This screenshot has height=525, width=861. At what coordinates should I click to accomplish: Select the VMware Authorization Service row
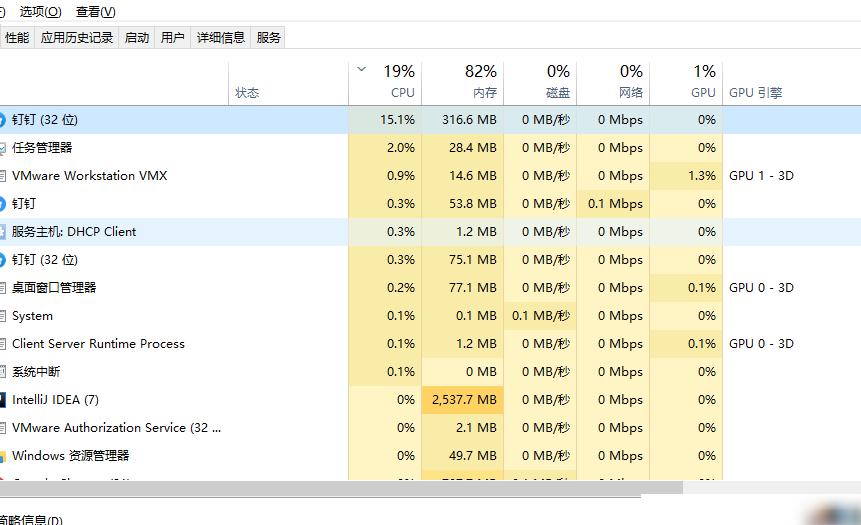pyautogui.click(x=430, y=428)
